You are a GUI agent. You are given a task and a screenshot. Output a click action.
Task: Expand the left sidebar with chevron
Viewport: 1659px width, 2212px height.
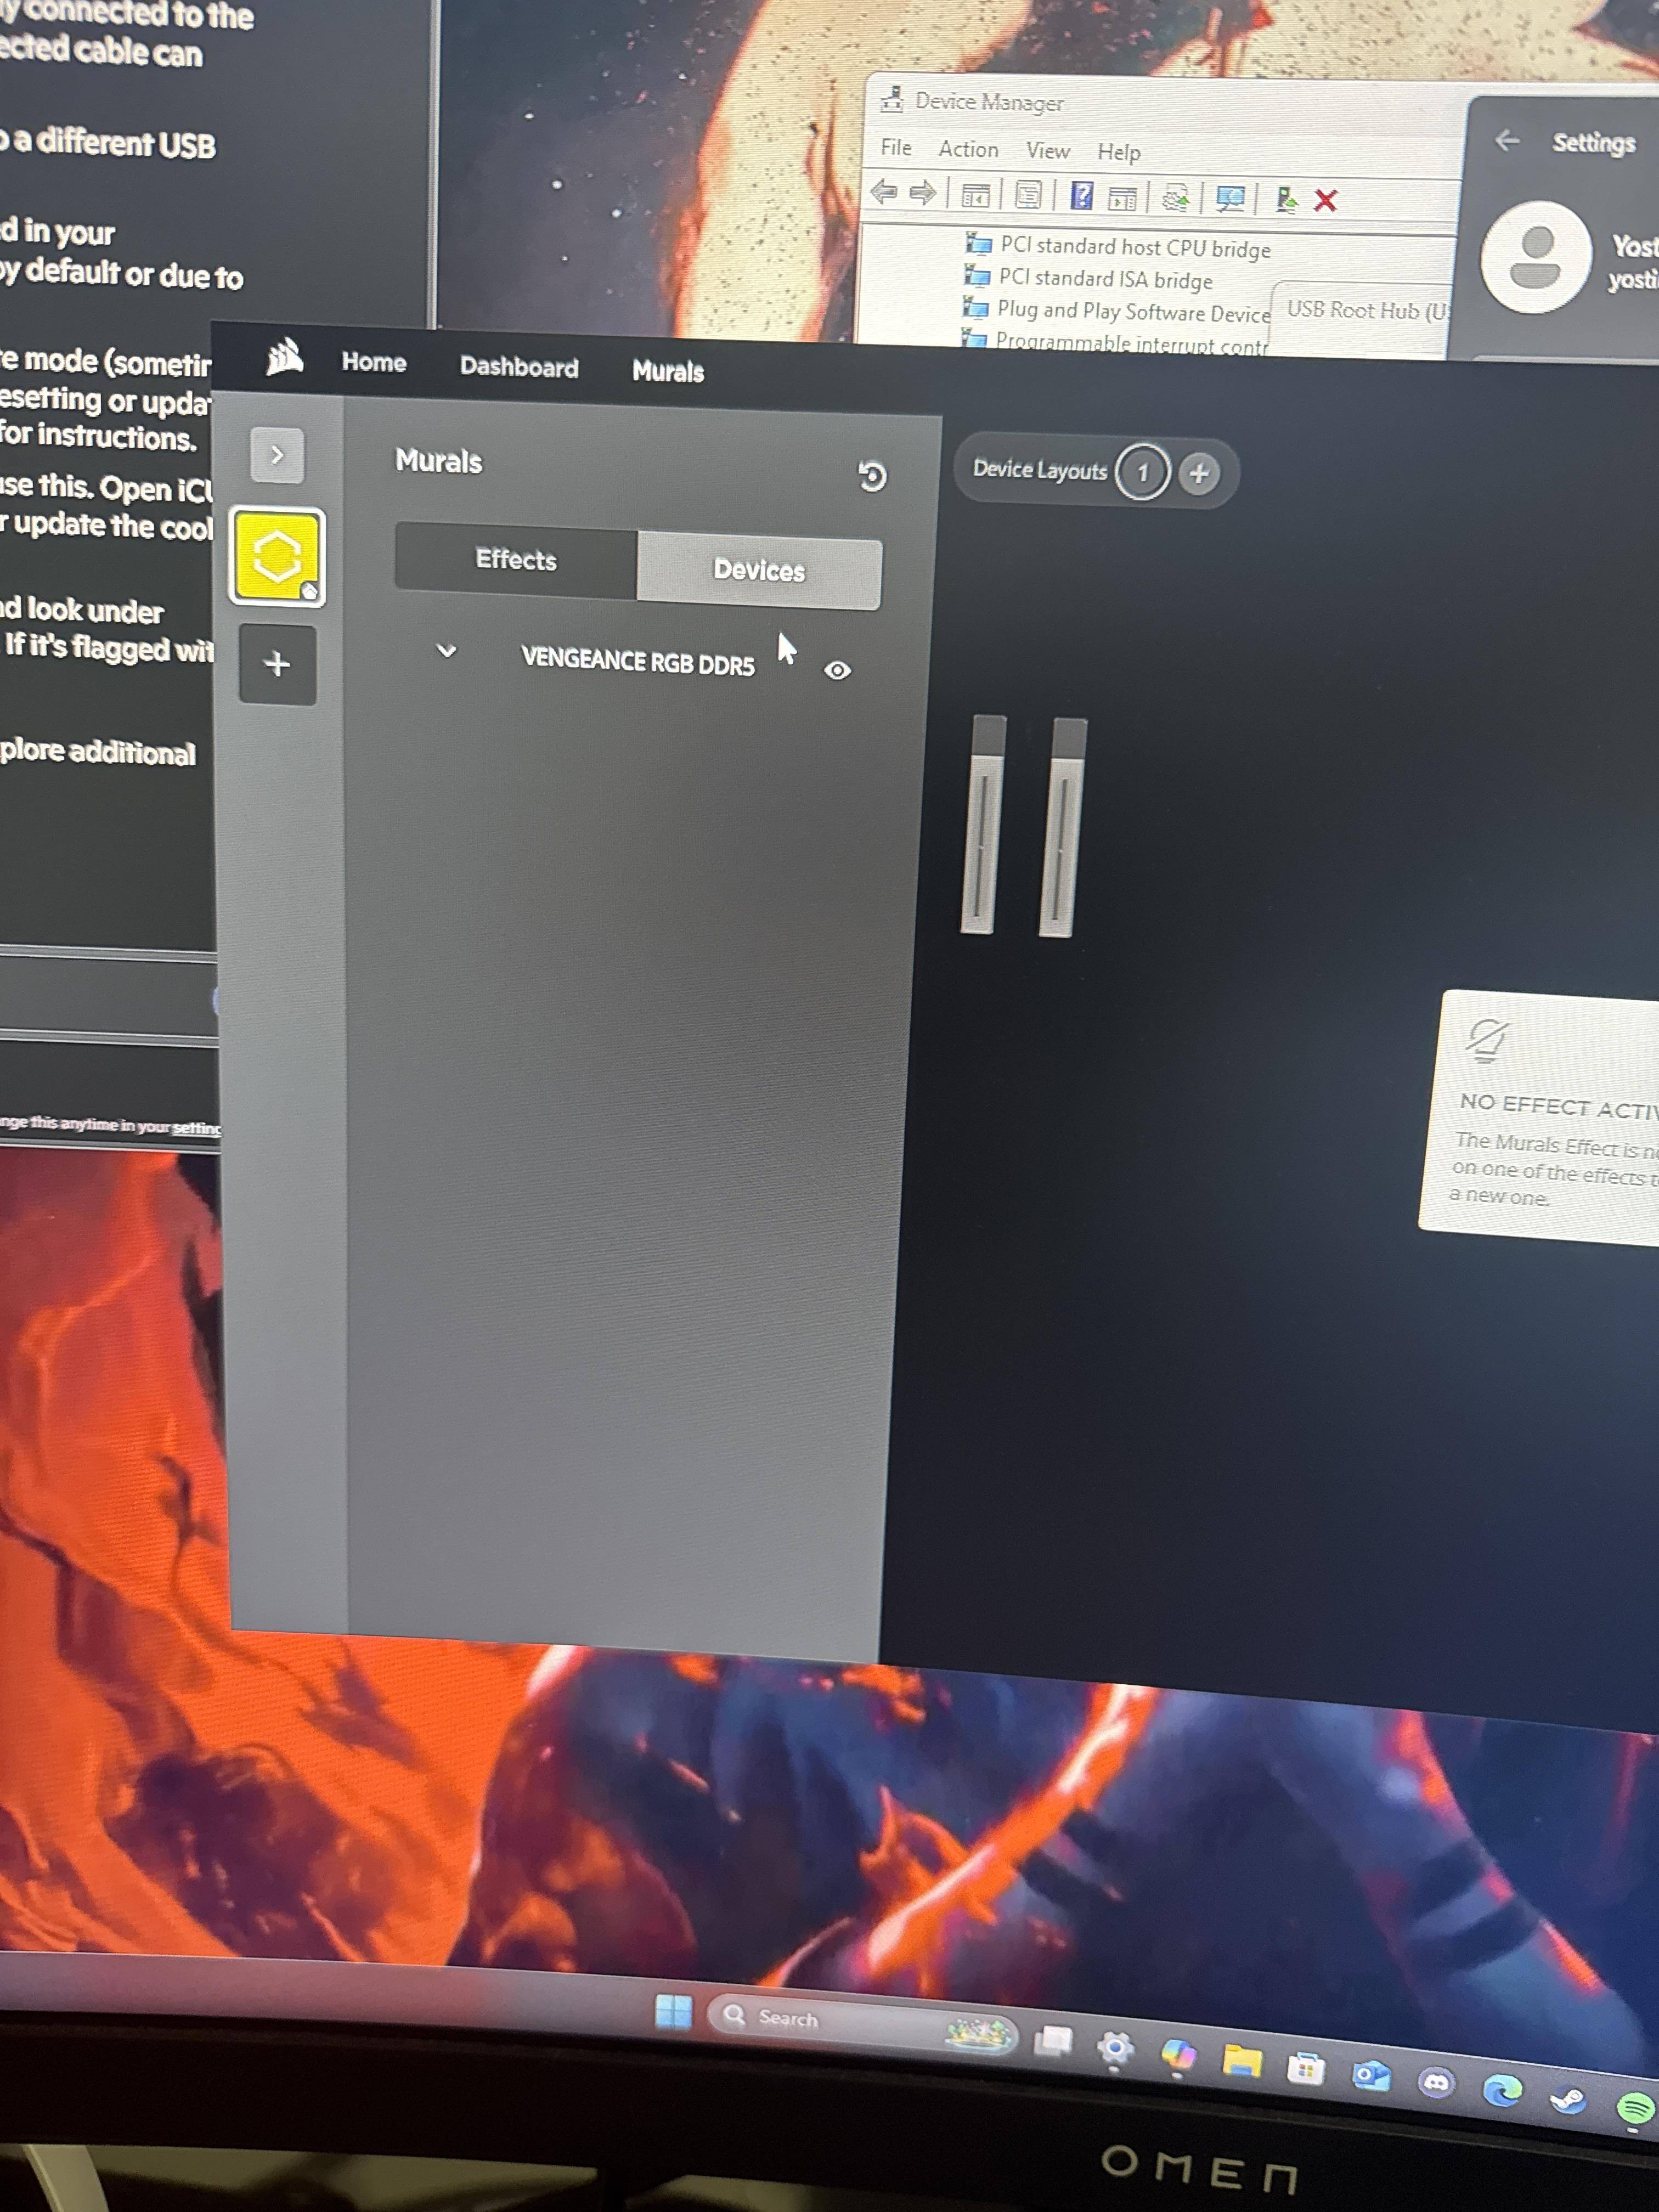[277, 455]
